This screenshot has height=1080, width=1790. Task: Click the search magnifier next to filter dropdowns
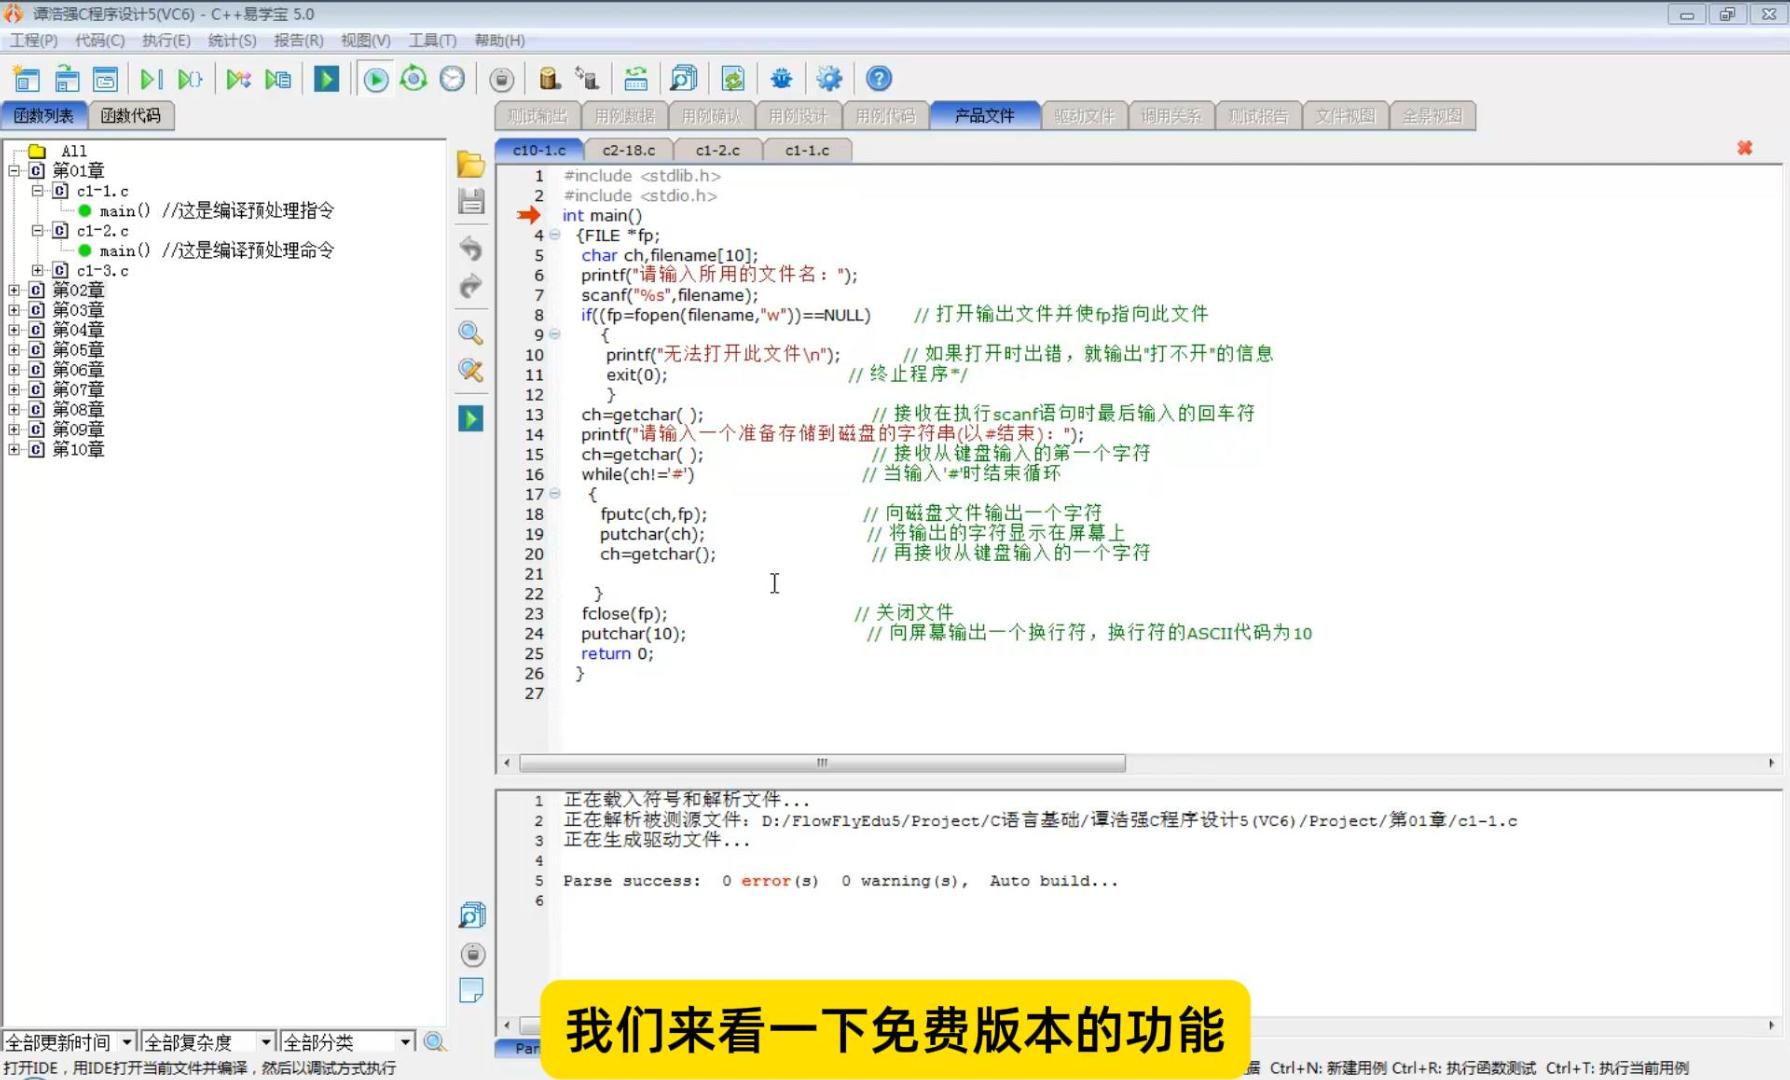tap(434, 1042)
